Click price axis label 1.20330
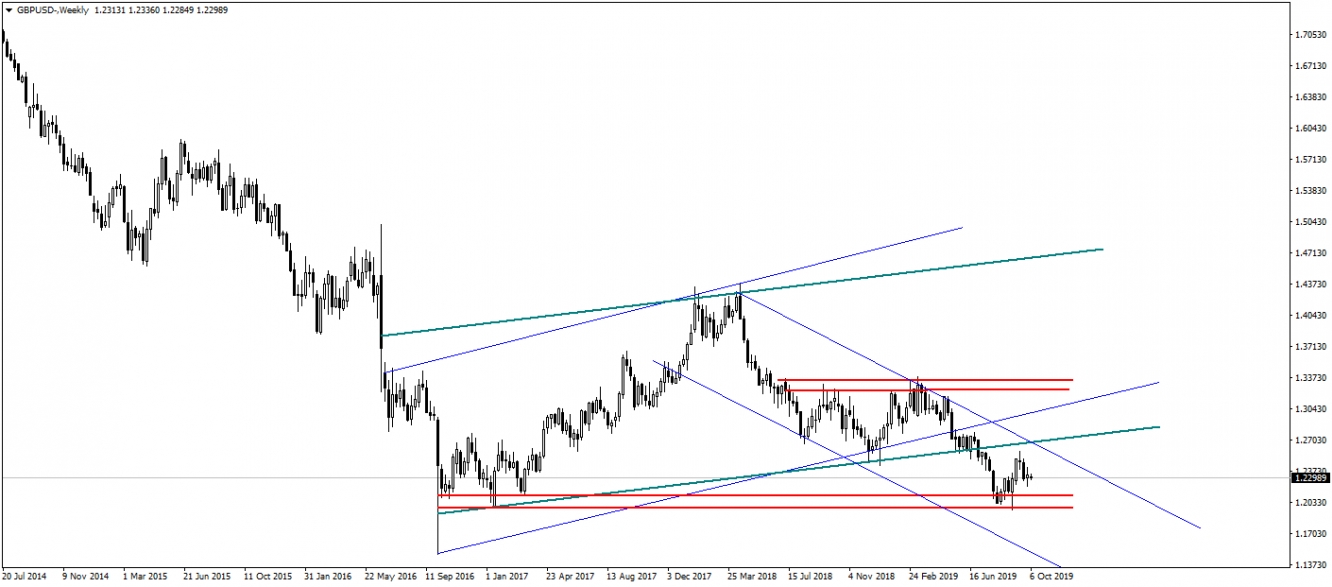The height and width of the screenshot is (587, 1332). (x=1309, y=502)
